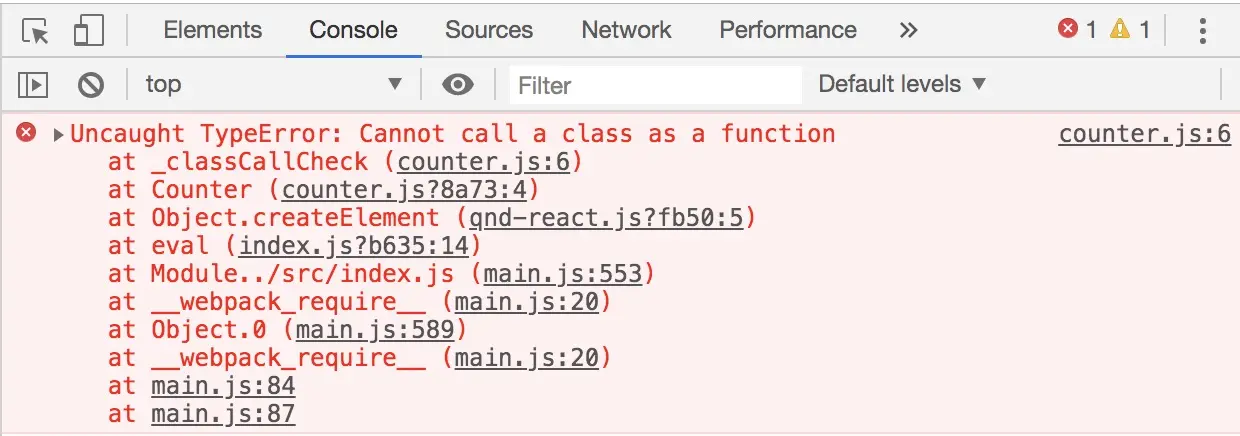Open the three-dot DevTools menu
Screen dimensions: 1240x436
[1203, 31]
